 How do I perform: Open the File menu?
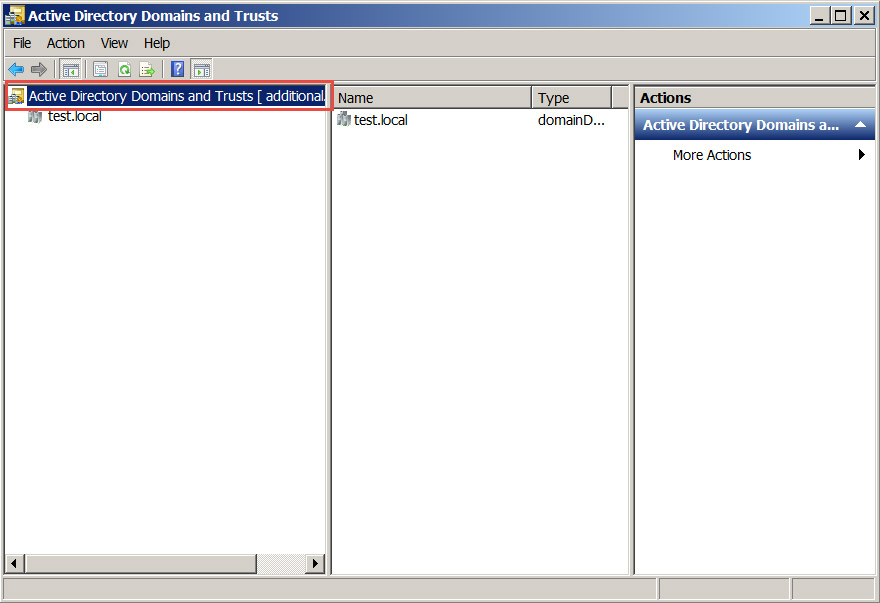pos(22,43)
